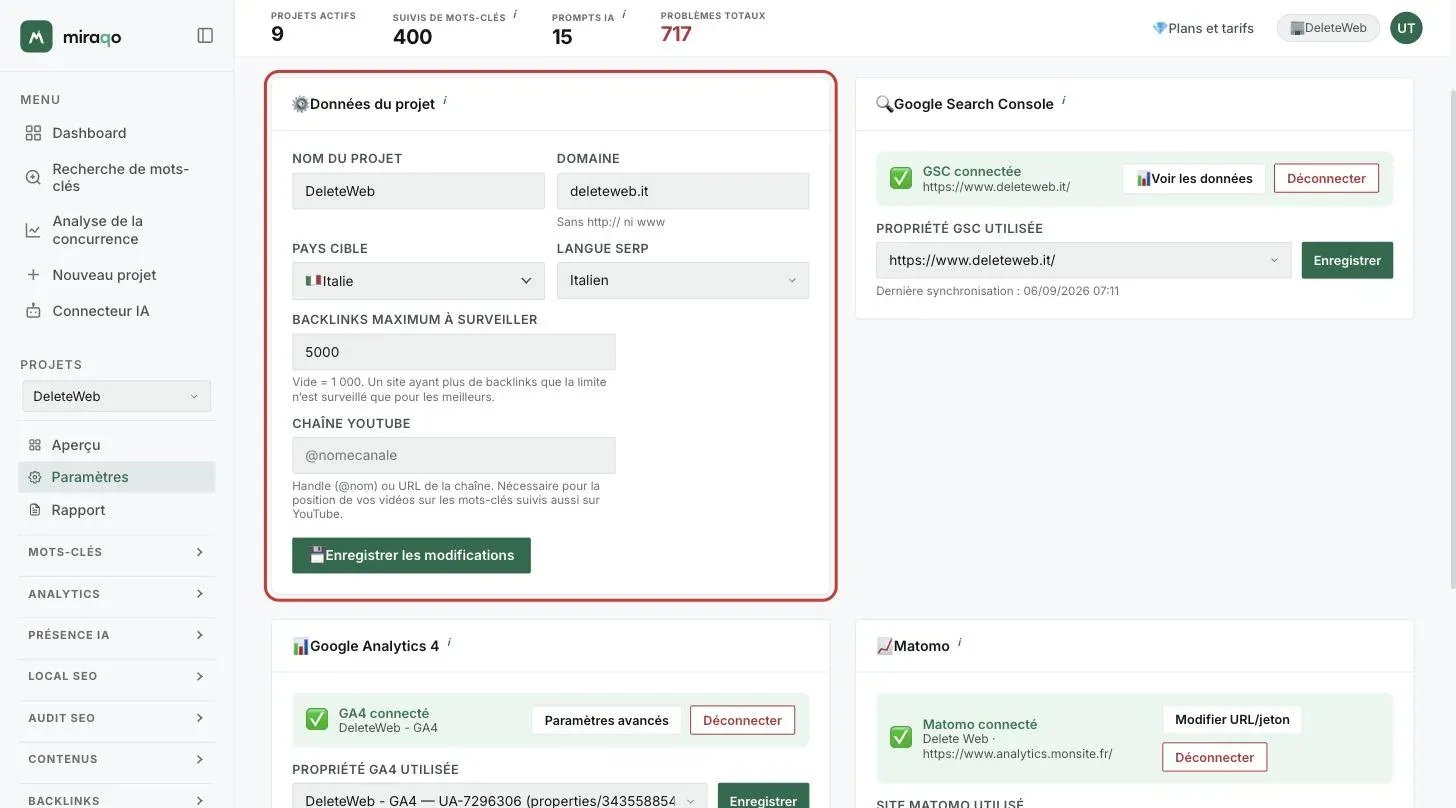The image size is (1456, 808).
Task: Click the info icon beside Google Search Console
Action: (1064, 100)
